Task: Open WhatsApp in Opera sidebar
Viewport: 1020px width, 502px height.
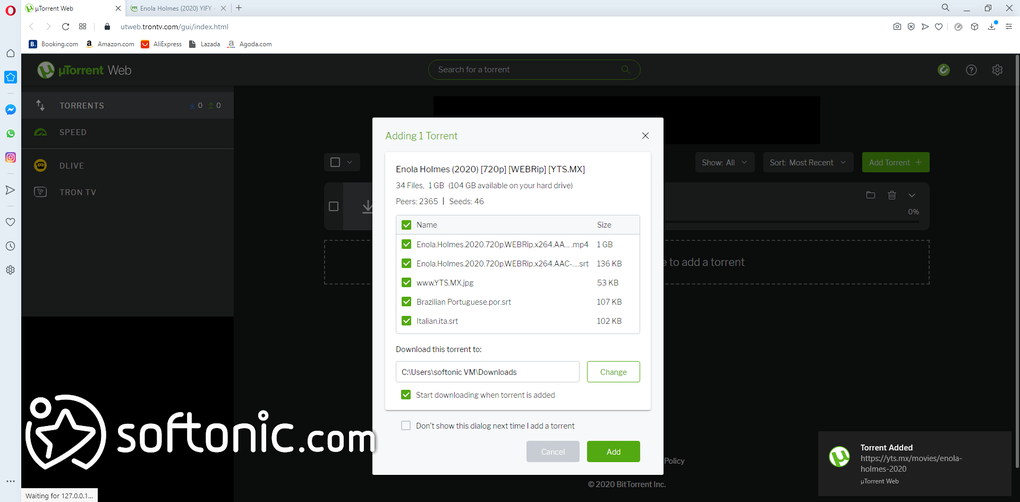Action: coord(10,133)
